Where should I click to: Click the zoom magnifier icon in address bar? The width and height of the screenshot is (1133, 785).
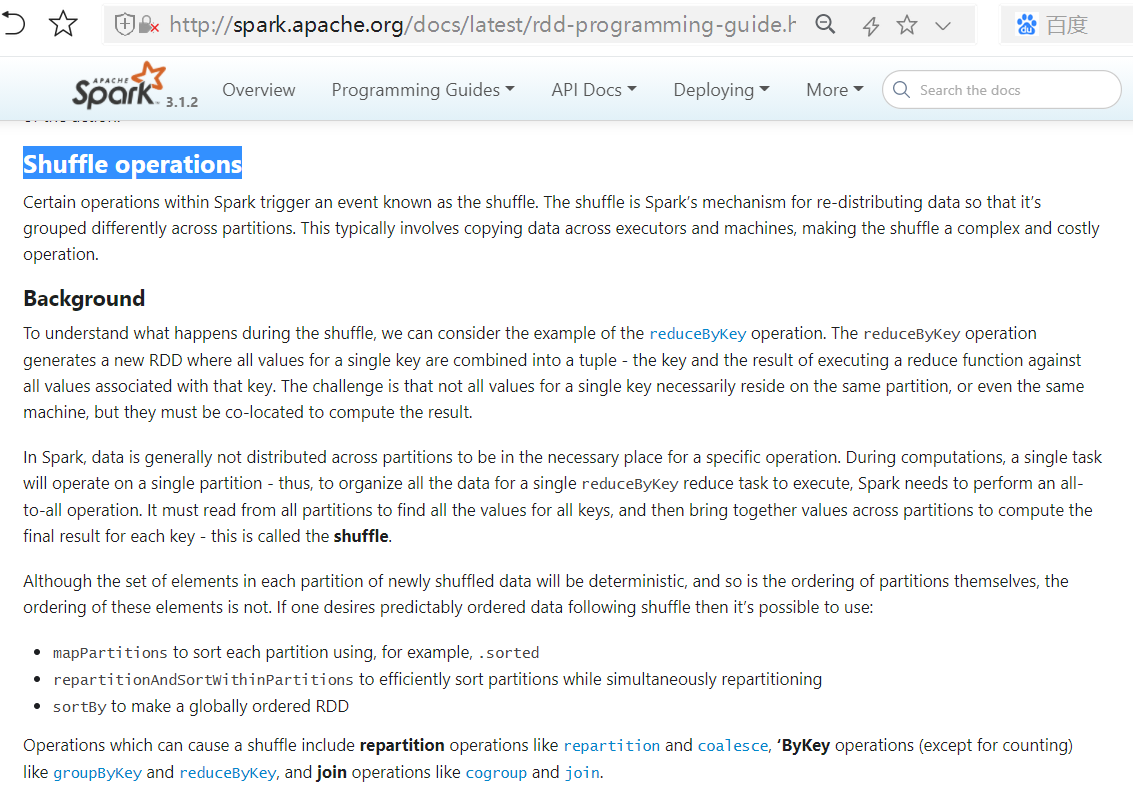[825, 25]
